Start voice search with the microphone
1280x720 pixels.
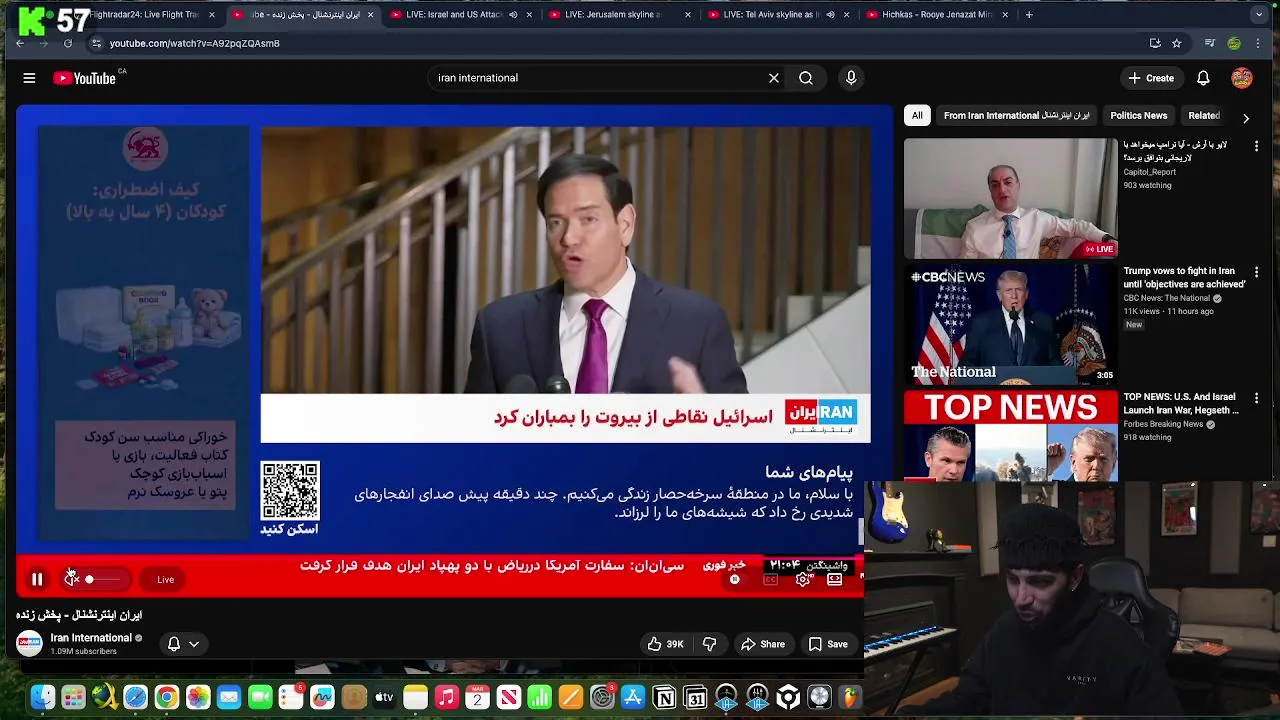tap(851, 78)
